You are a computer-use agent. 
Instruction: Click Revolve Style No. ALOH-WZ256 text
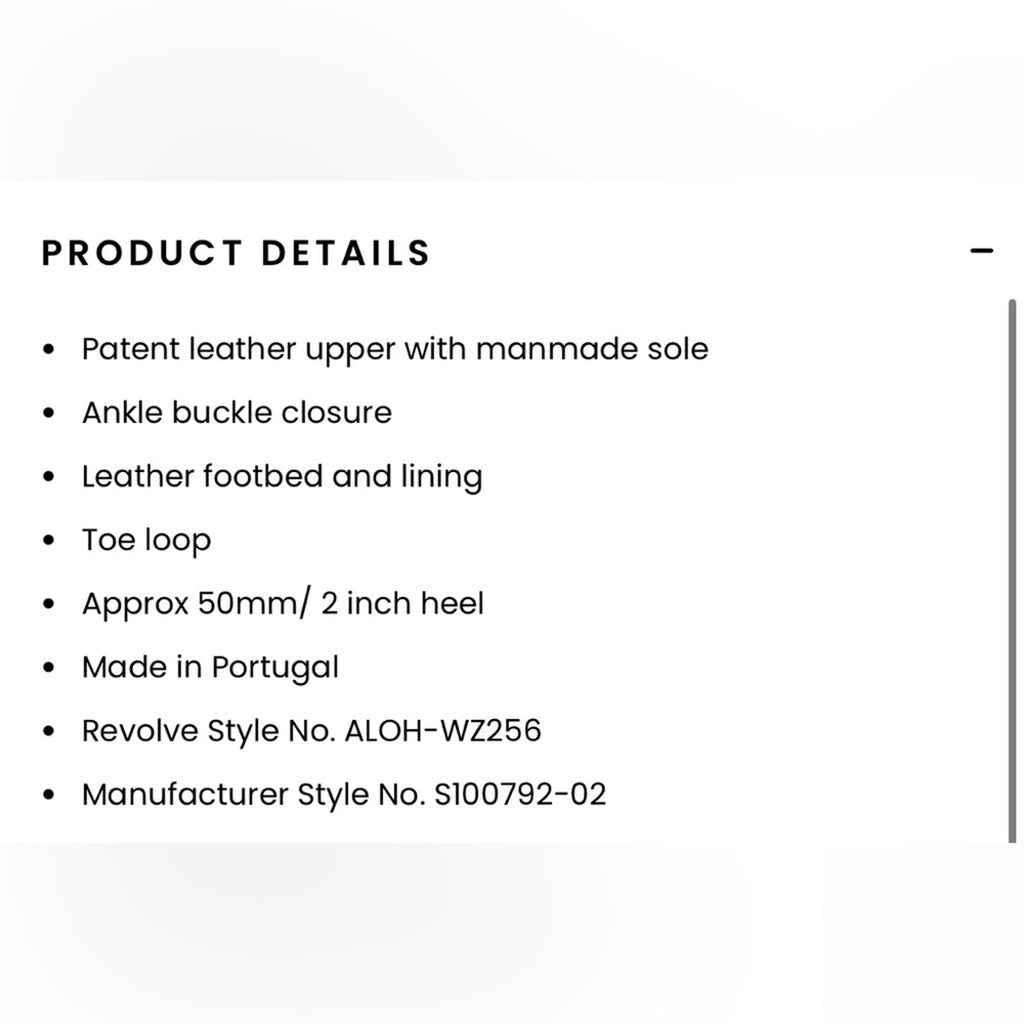[x=312, y=731]
